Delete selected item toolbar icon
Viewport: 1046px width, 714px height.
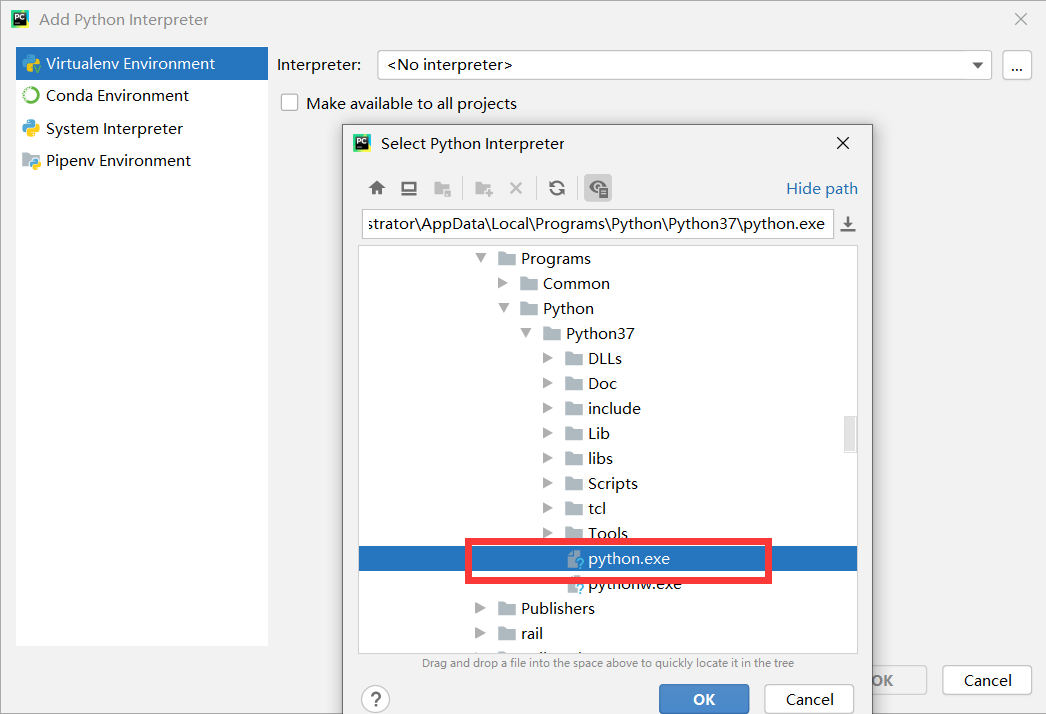tap(516, 188)
